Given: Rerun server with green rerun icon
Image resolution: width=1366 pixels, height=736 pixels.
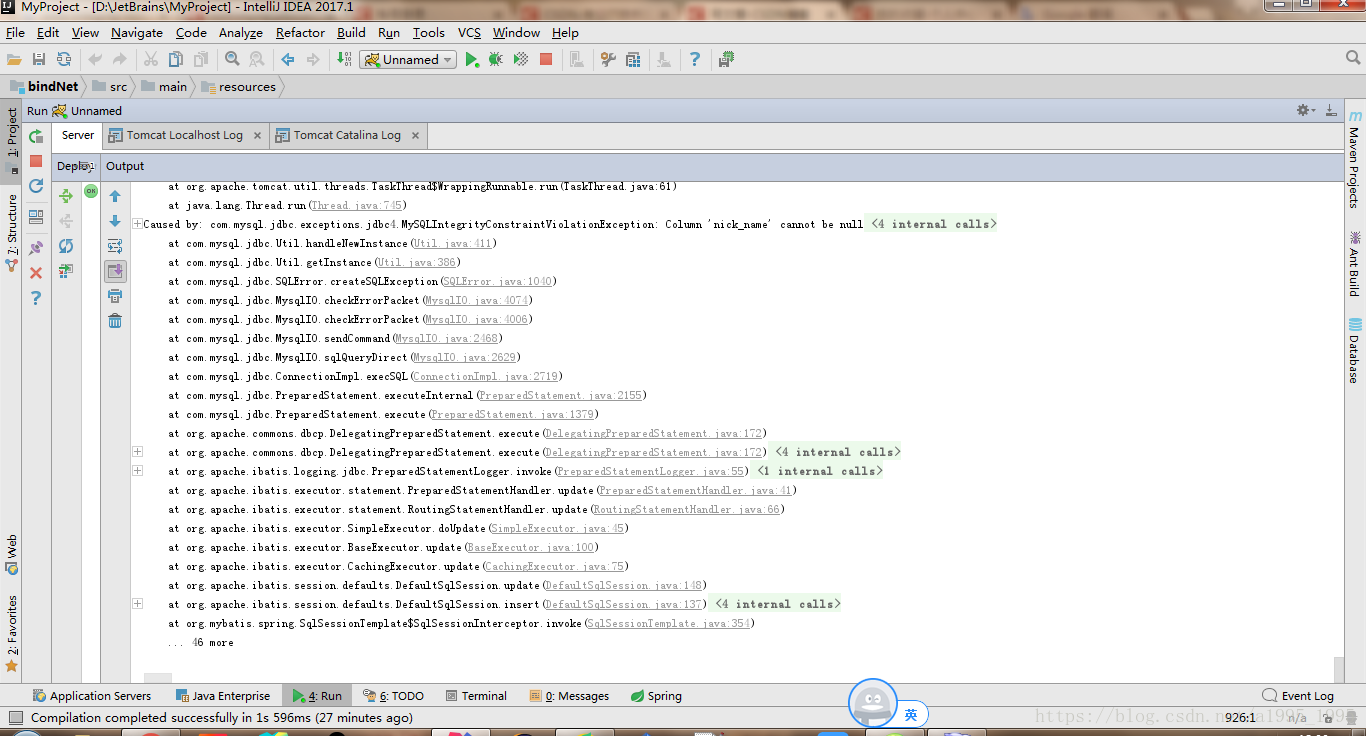Looking at the screenshot, I should [36, 137].
